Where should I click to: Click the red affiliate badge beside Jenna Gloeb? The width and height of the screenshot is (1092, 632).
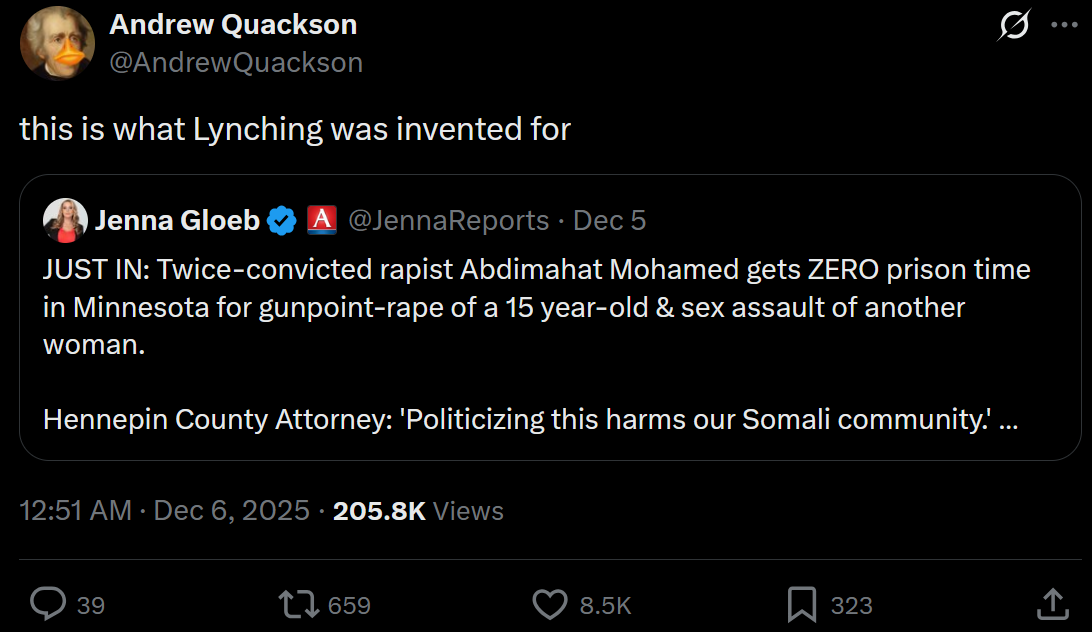(321, 219)
